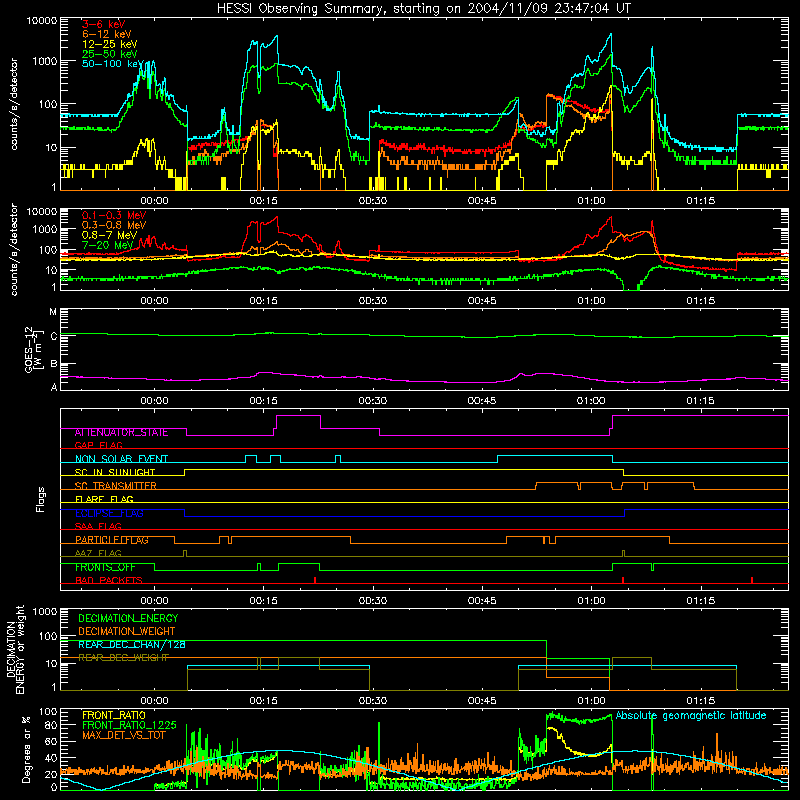
Task: Click the 0.8-7 MeV legend entry
Action: (109, 235)
